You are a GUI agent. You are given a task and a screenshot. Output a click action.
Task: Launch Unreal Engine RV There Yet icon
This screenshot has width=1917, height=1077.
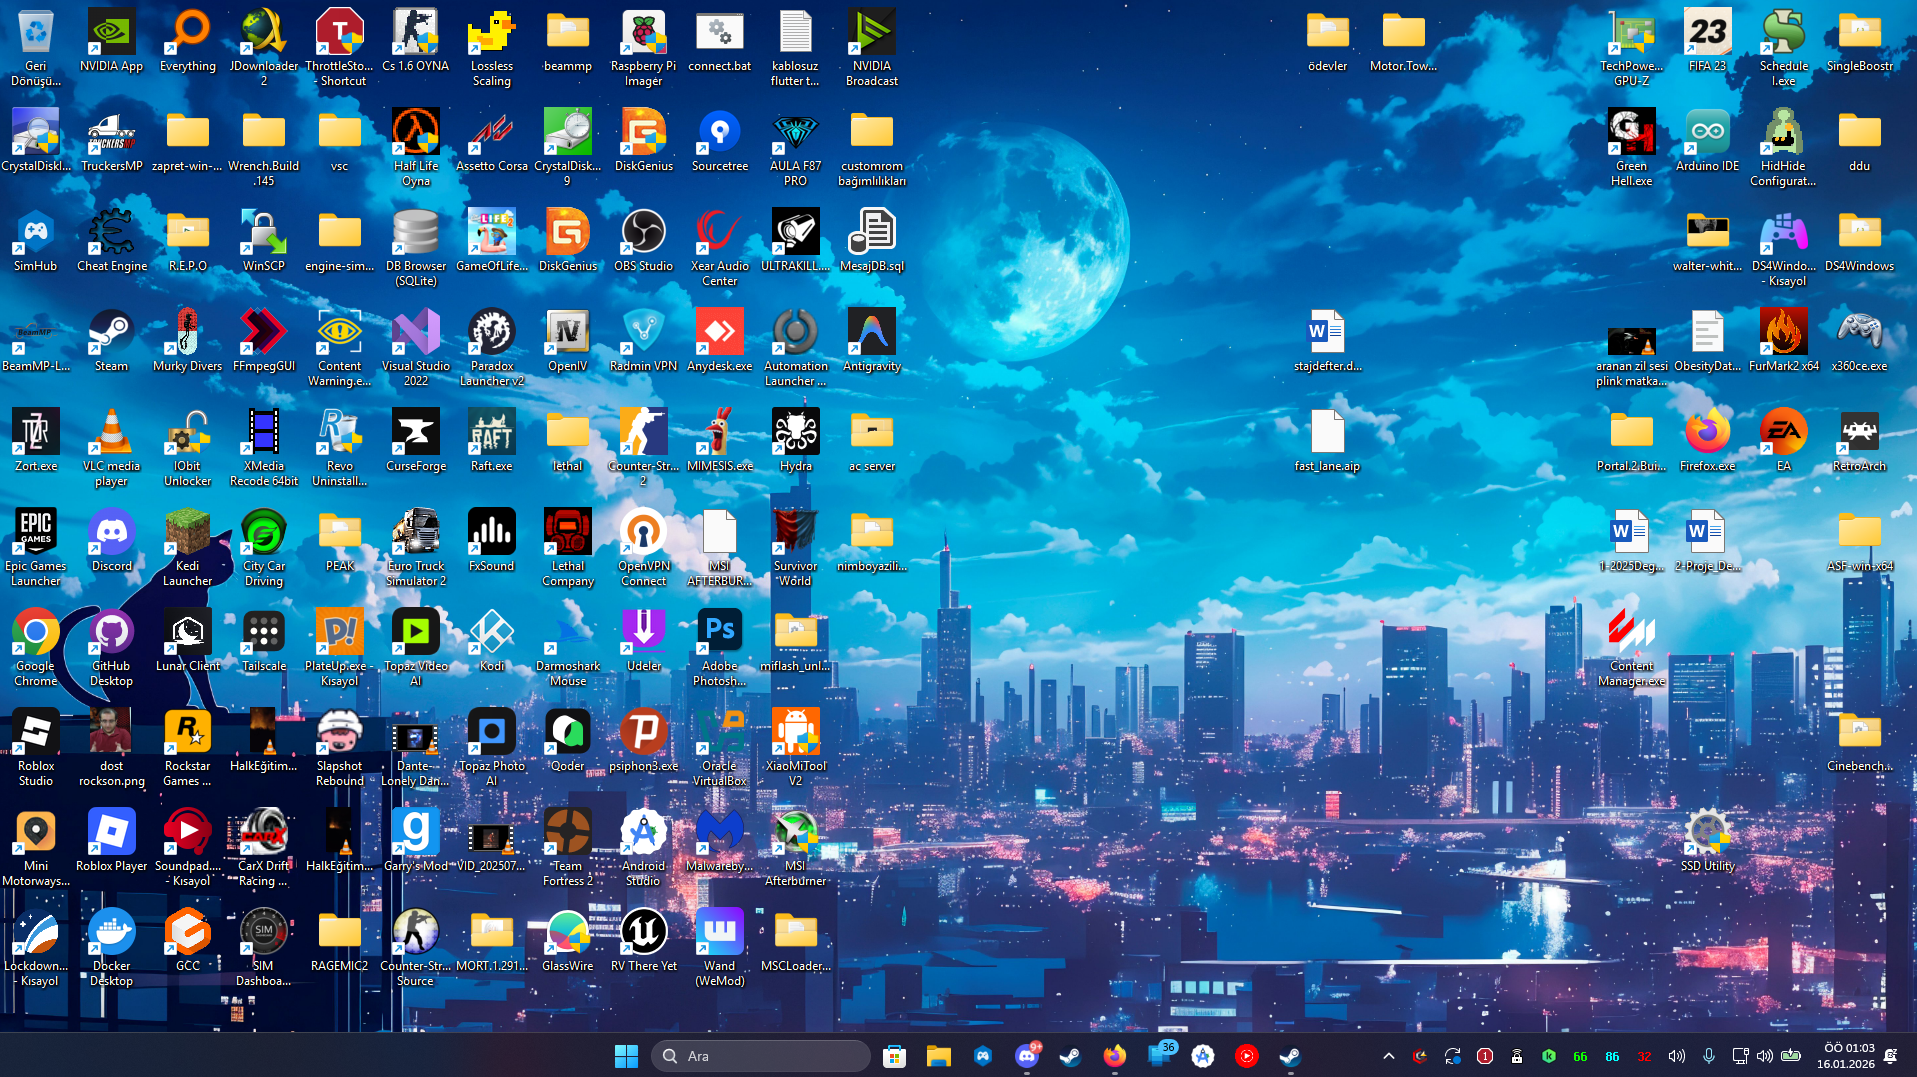click(643, 941)
